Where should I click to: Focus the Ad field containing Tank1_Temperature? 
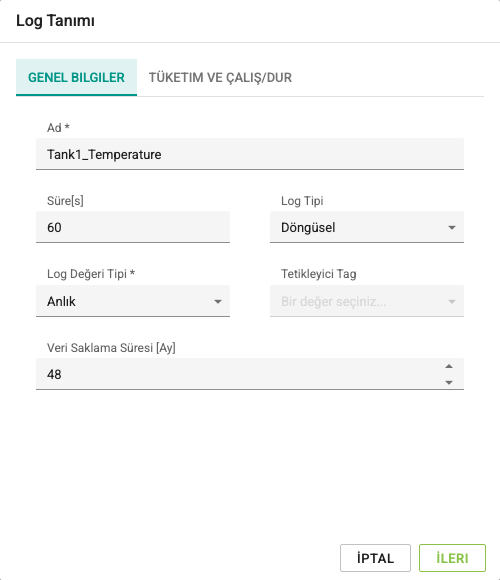click(x=250, y=154)
